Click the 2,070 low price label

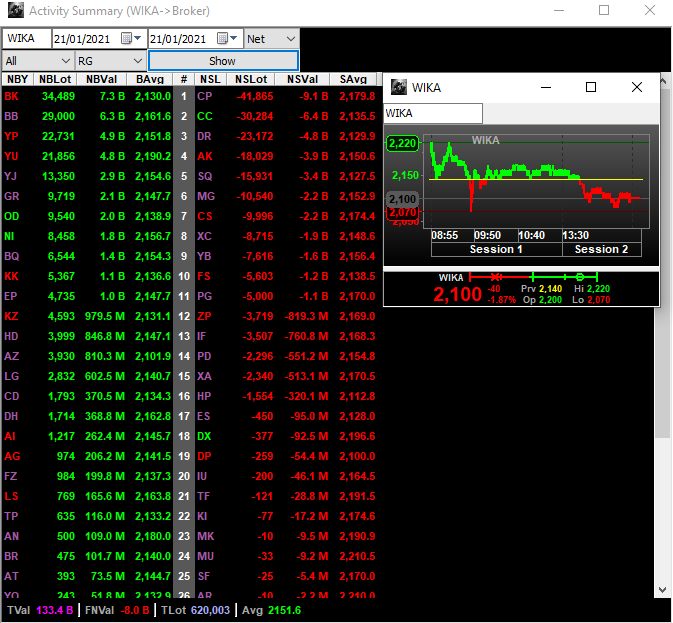(x=403, y=212)
